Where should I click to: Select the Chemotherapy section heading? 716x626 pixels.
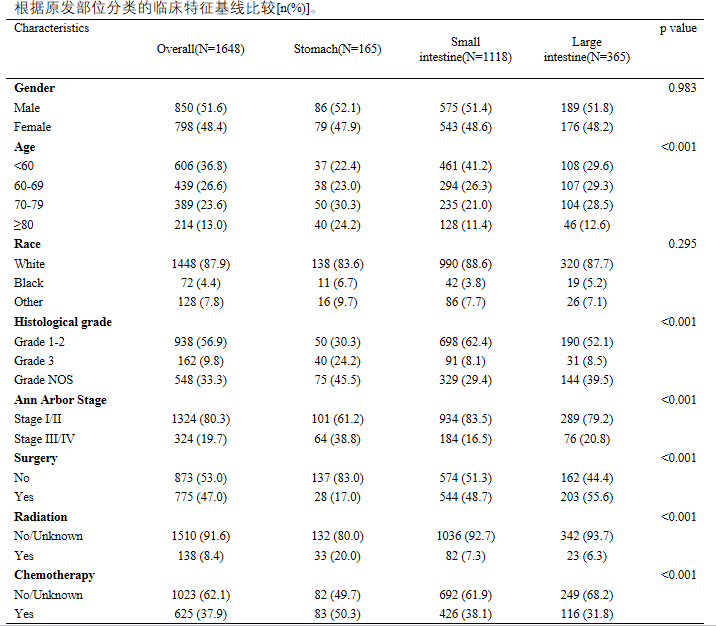point(54,576)
